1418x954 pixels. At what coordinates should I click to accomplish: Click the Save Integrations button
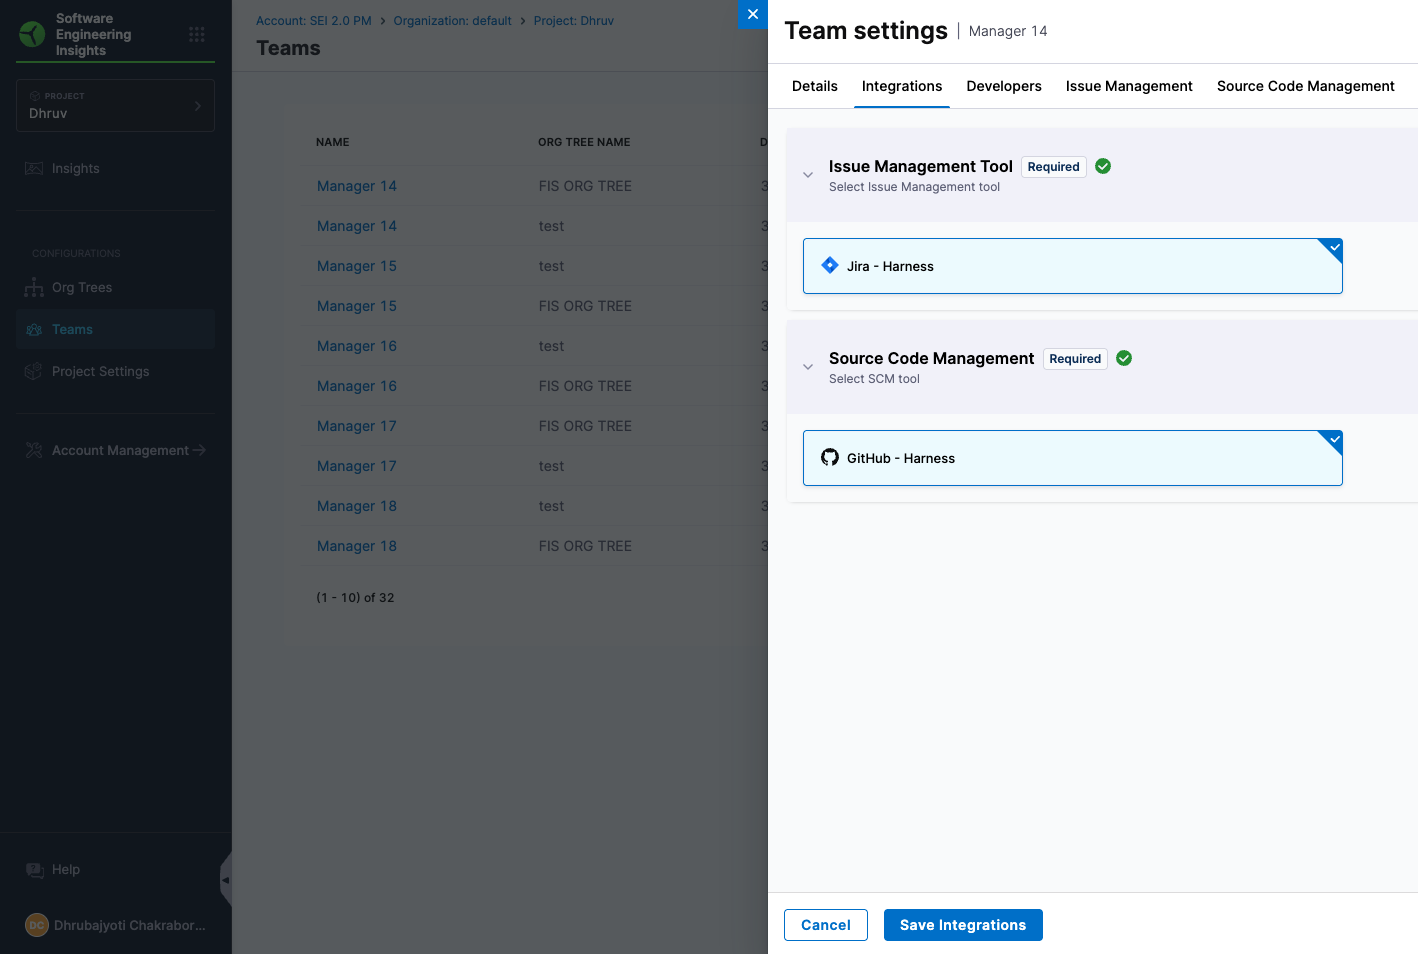point(962,925)
